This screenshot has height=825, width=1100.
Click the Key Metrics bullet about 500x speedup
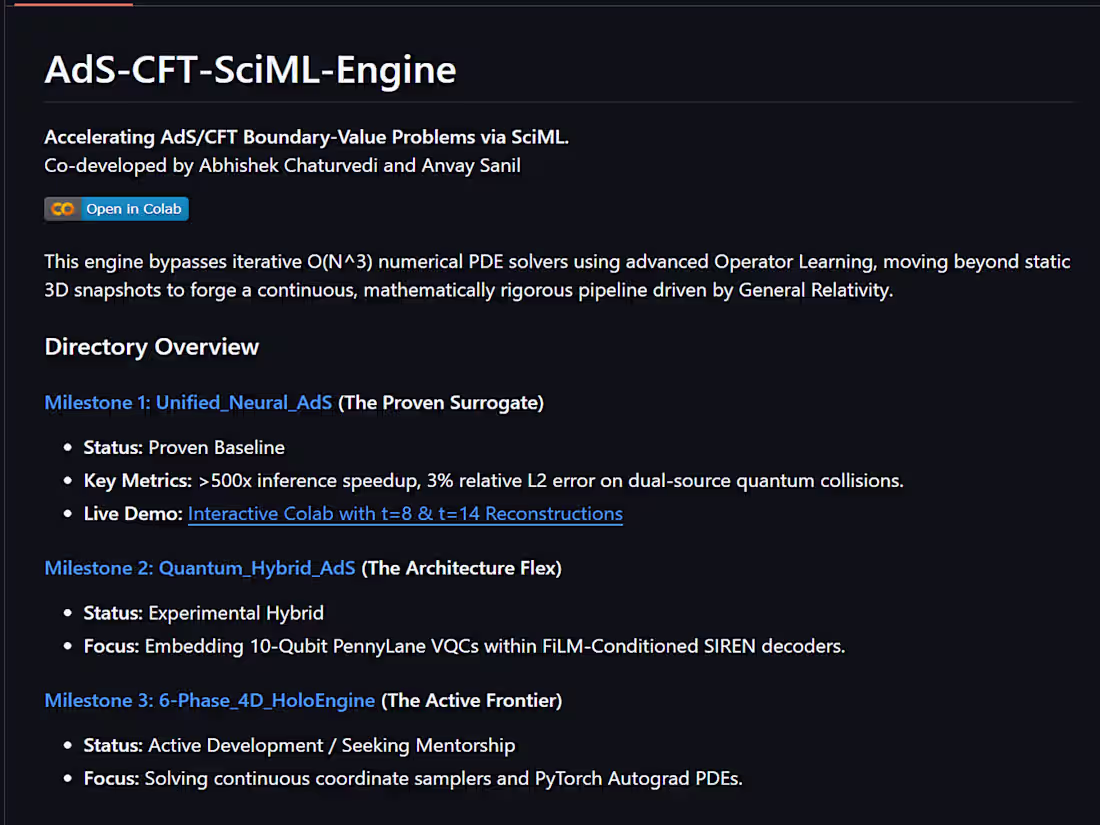pyautogui.click(x=494, y=481)
